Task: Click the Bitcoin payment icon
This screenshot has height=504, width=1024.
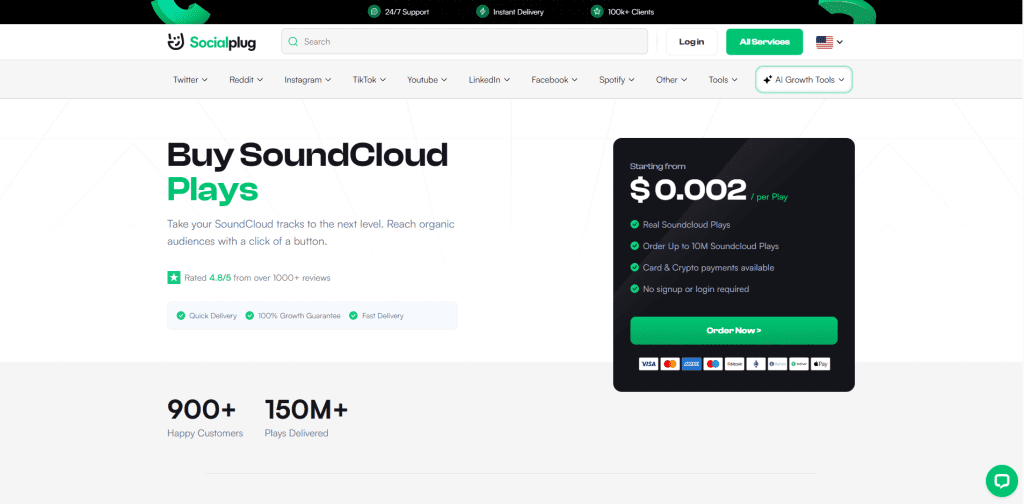Action: coord(734,364)
